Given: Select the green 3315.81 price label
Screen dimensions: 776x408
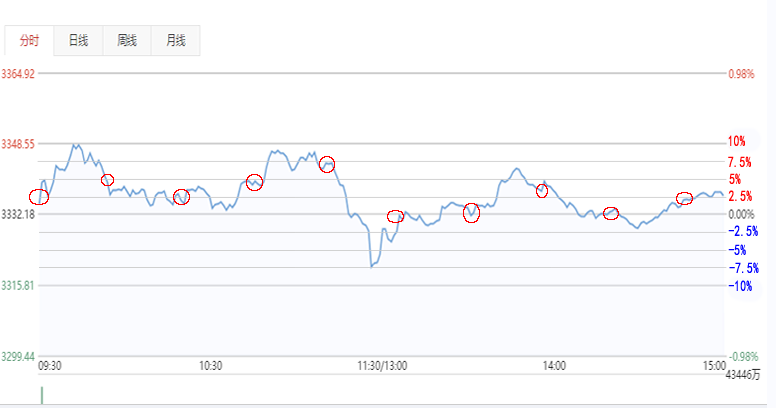Looking at the screenshot, I should 19,286.
